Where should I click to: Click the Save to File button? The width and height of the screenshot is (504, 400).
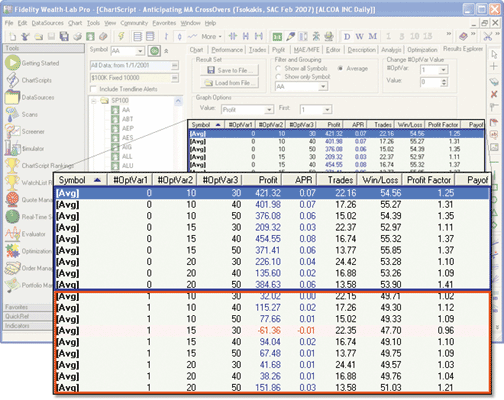(x=229, y=70)
